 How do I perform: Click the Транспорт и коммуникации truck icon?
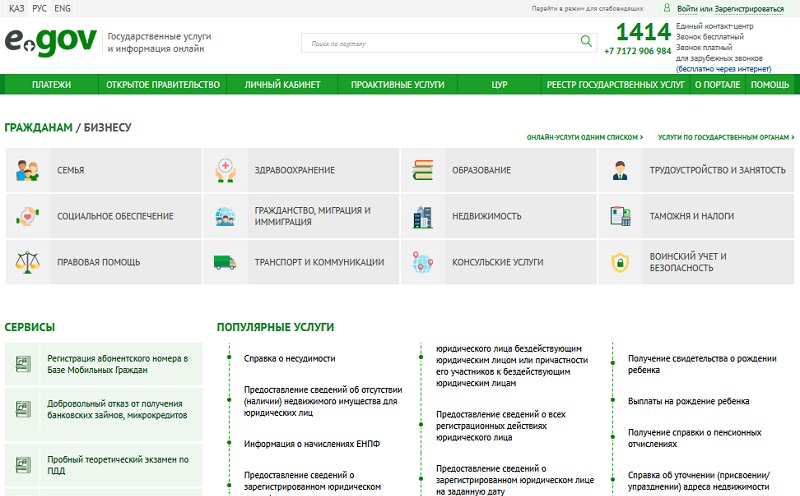(x=225, y=262)
